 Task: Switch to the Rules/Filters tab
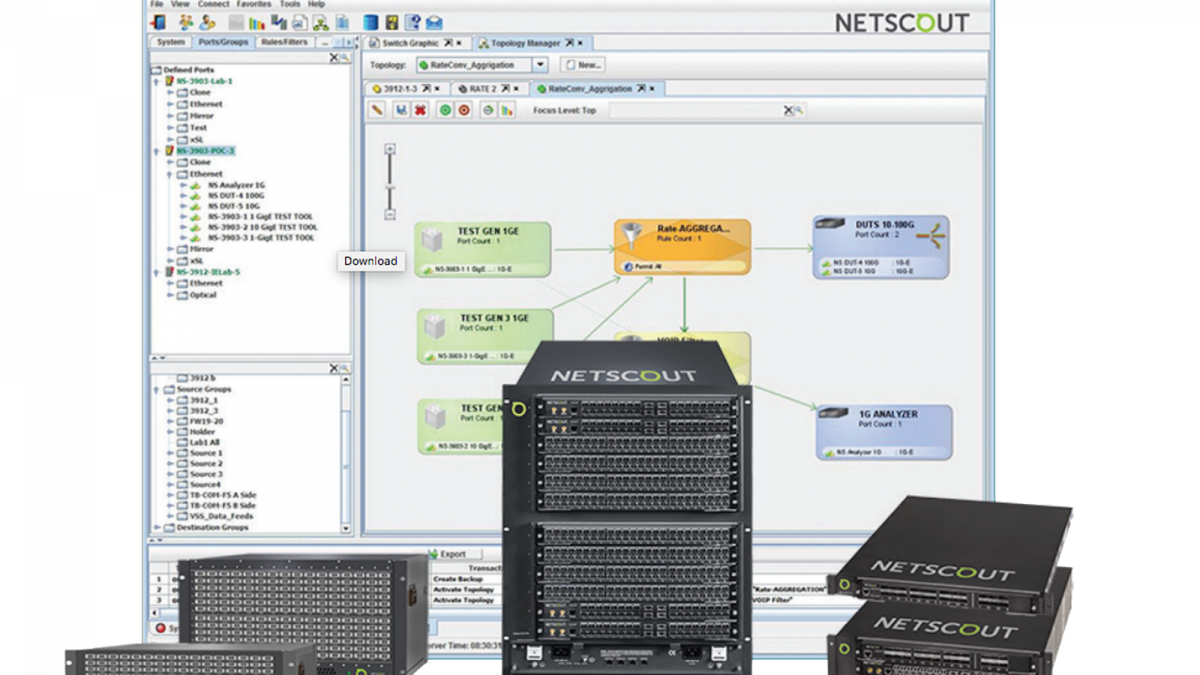click(x=284, y=42)
